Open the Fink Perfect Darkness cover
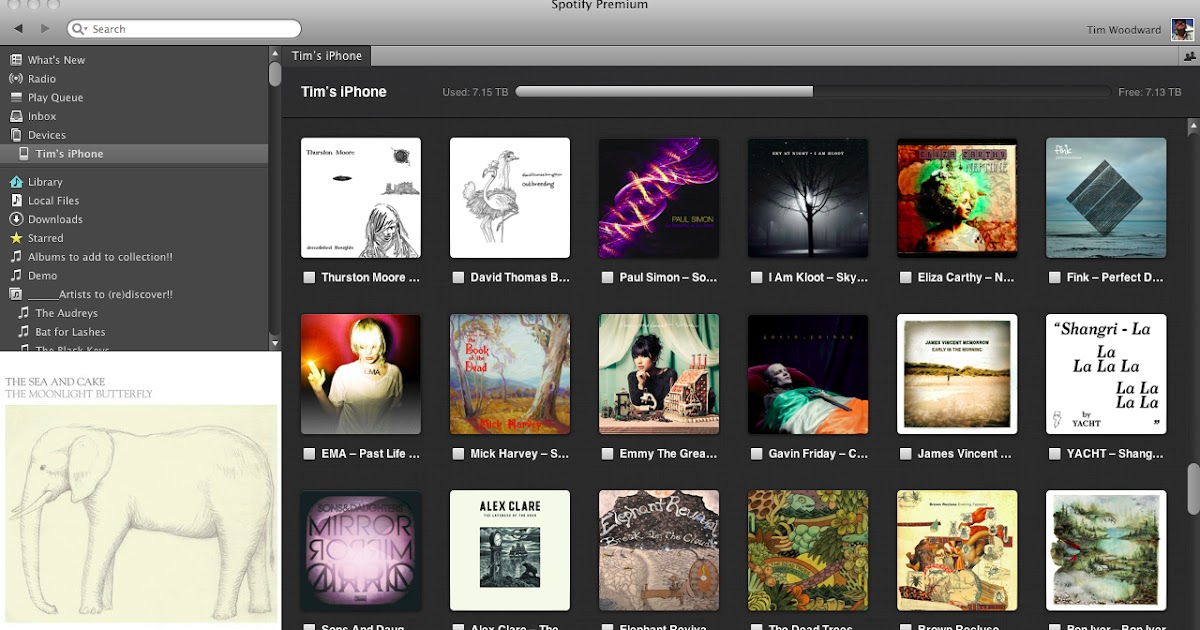This screenshot has width=1200, height=630. [x=1106, y=198]
